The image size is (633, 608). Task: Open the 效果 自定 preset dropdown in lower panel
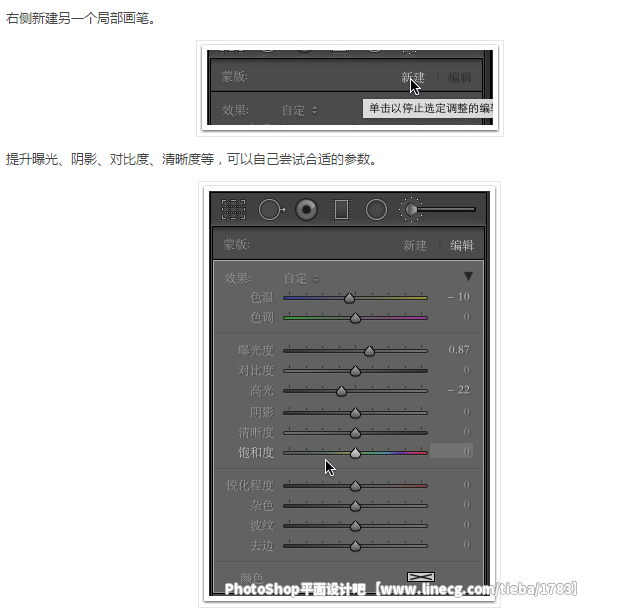(301, 279)
